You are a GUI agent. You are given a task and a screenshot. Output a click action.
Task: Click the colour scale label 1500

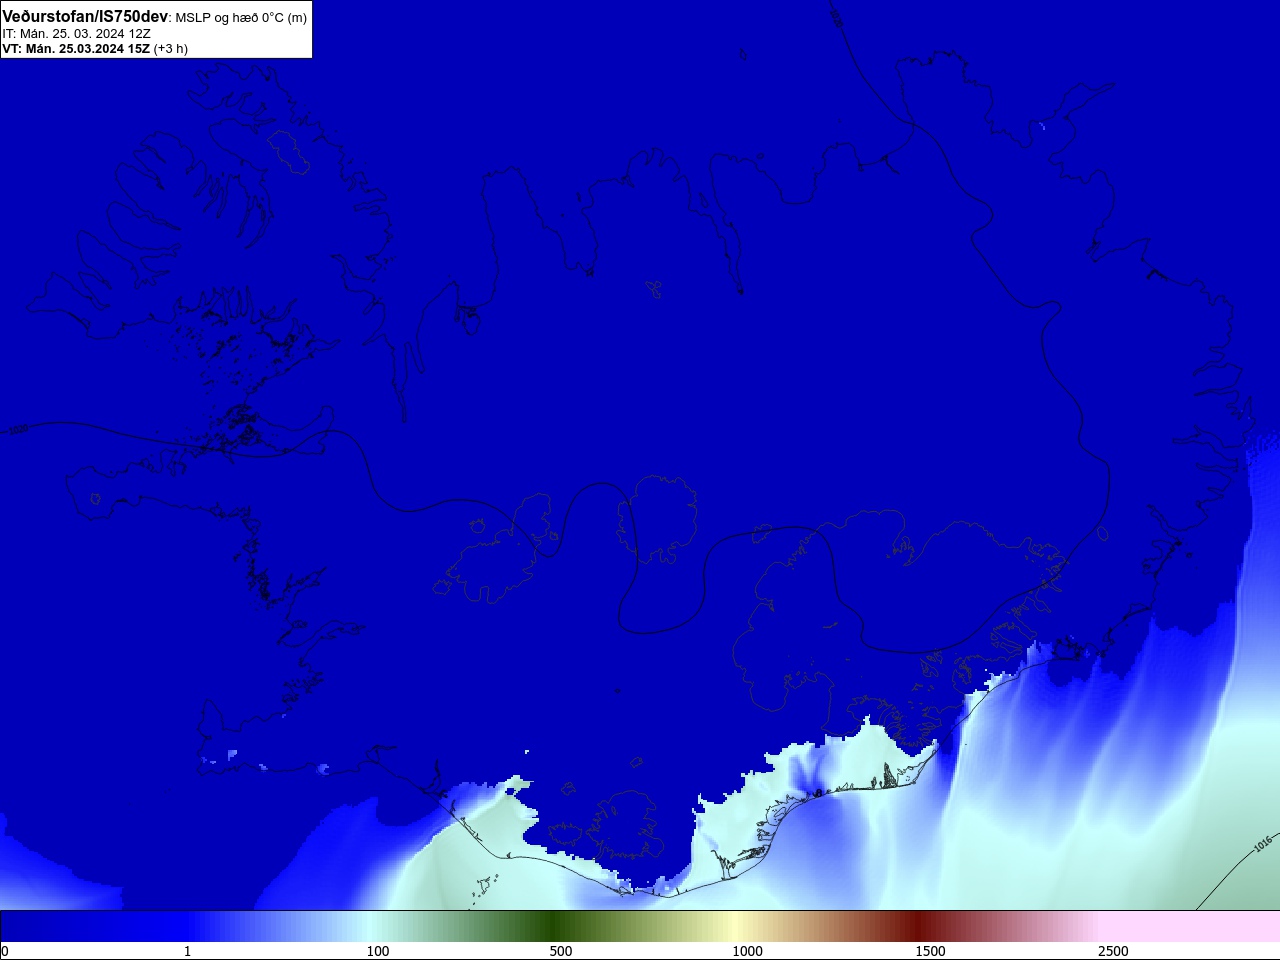pyautogui.click(x=930, y=951)
